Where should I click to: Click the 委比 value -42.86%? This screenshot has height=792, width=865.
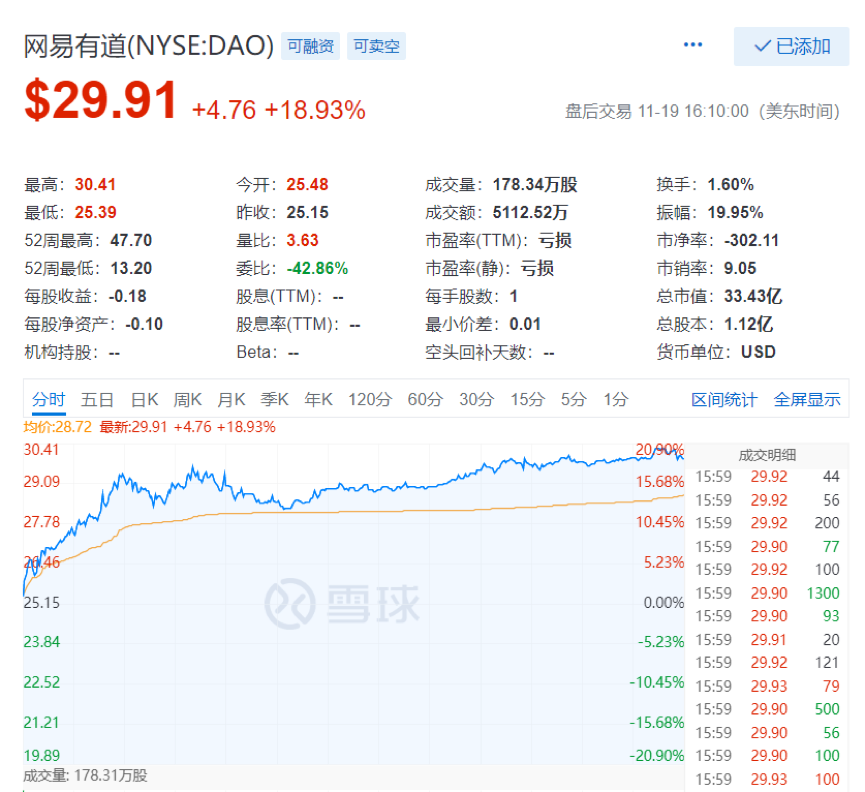point(317,269)
